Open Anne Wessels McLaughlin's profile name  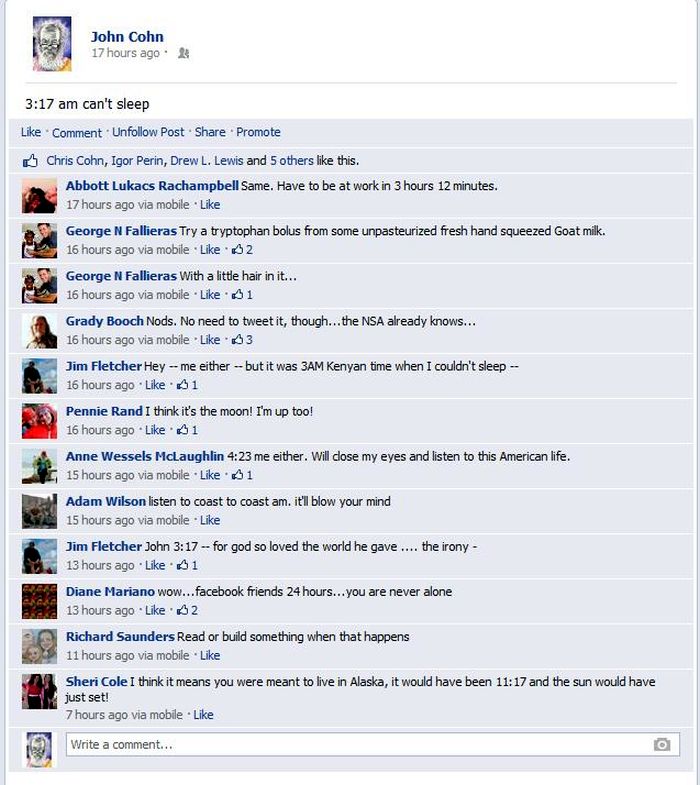[145, 457]
